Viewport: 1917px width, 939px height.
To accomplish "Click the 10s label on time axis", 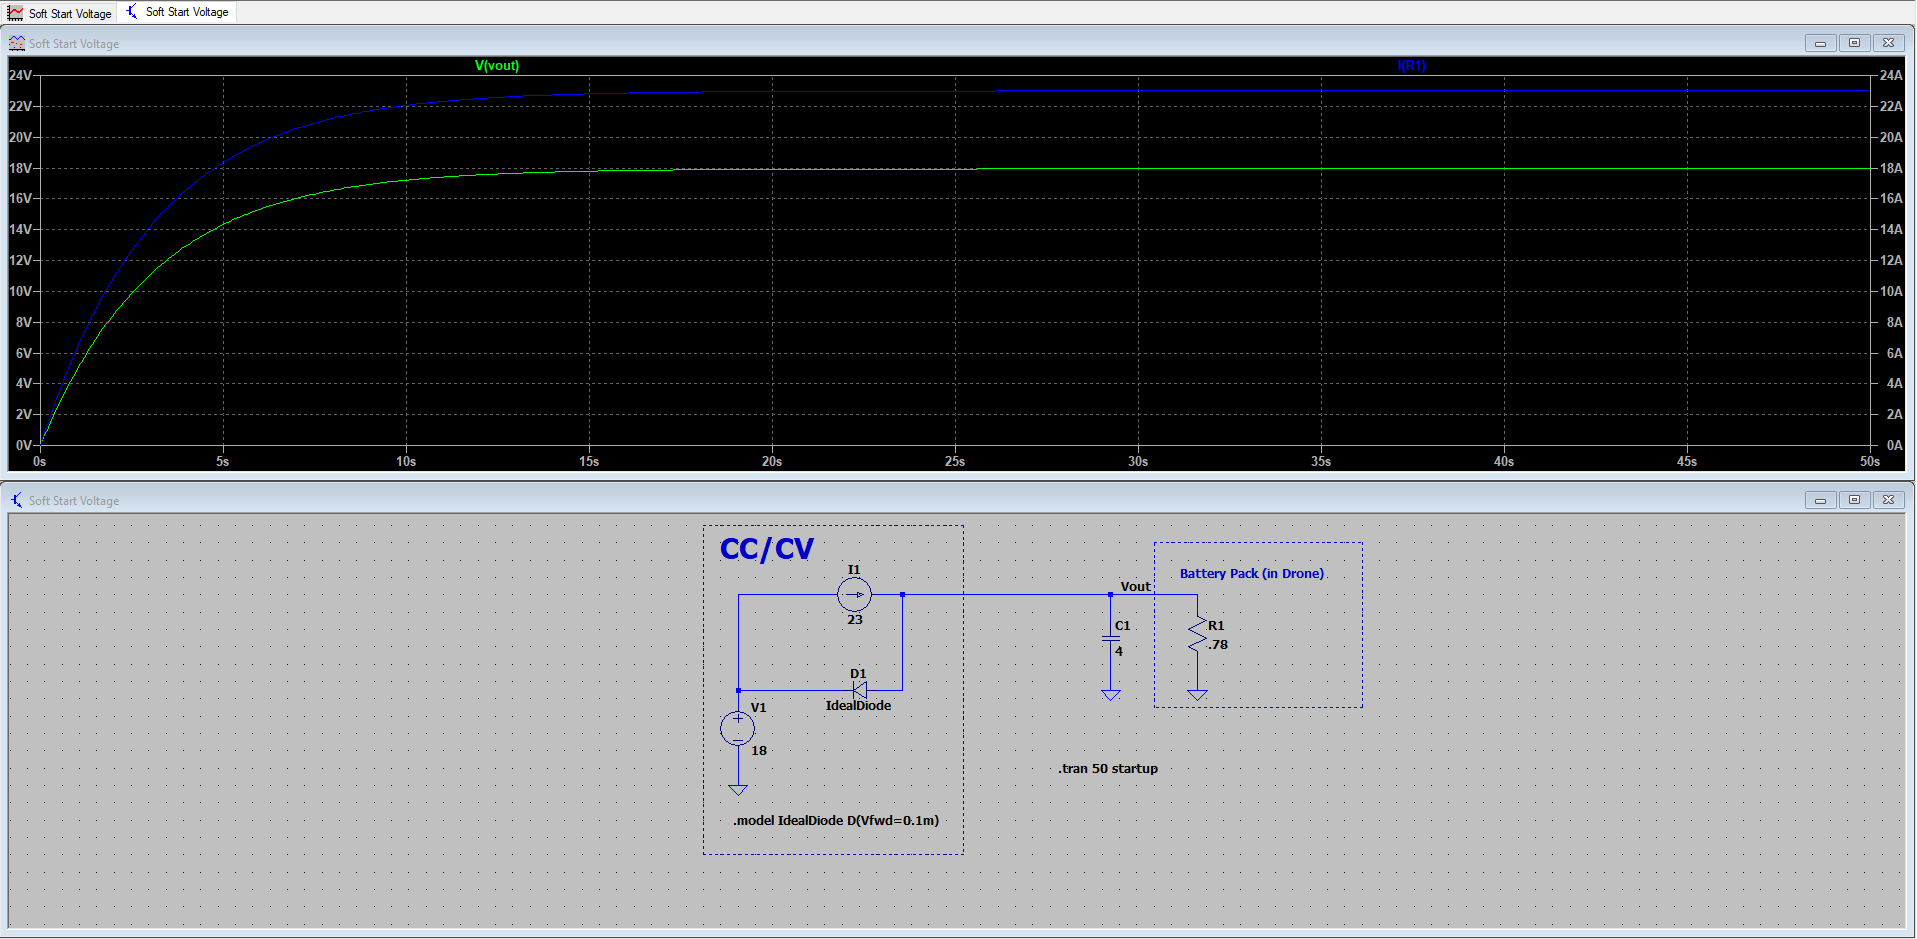I will point(406,462).
